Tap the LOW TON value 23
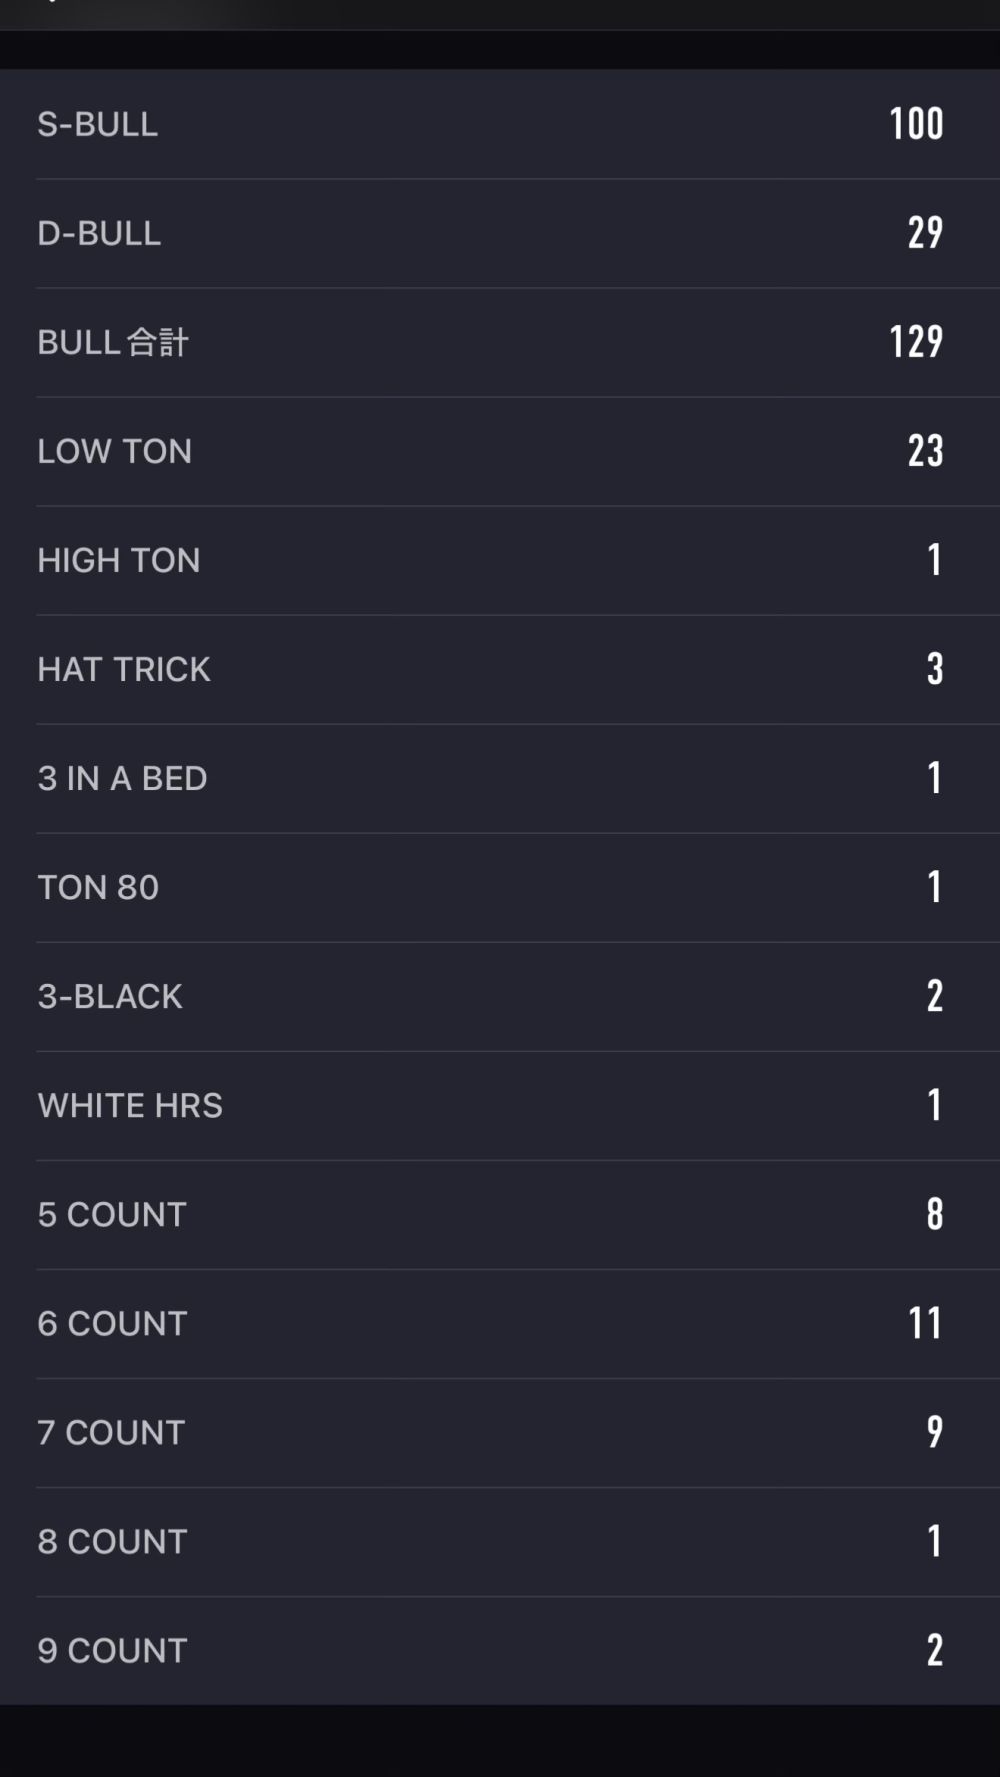 pyautogui.click(x=925, y=451)
